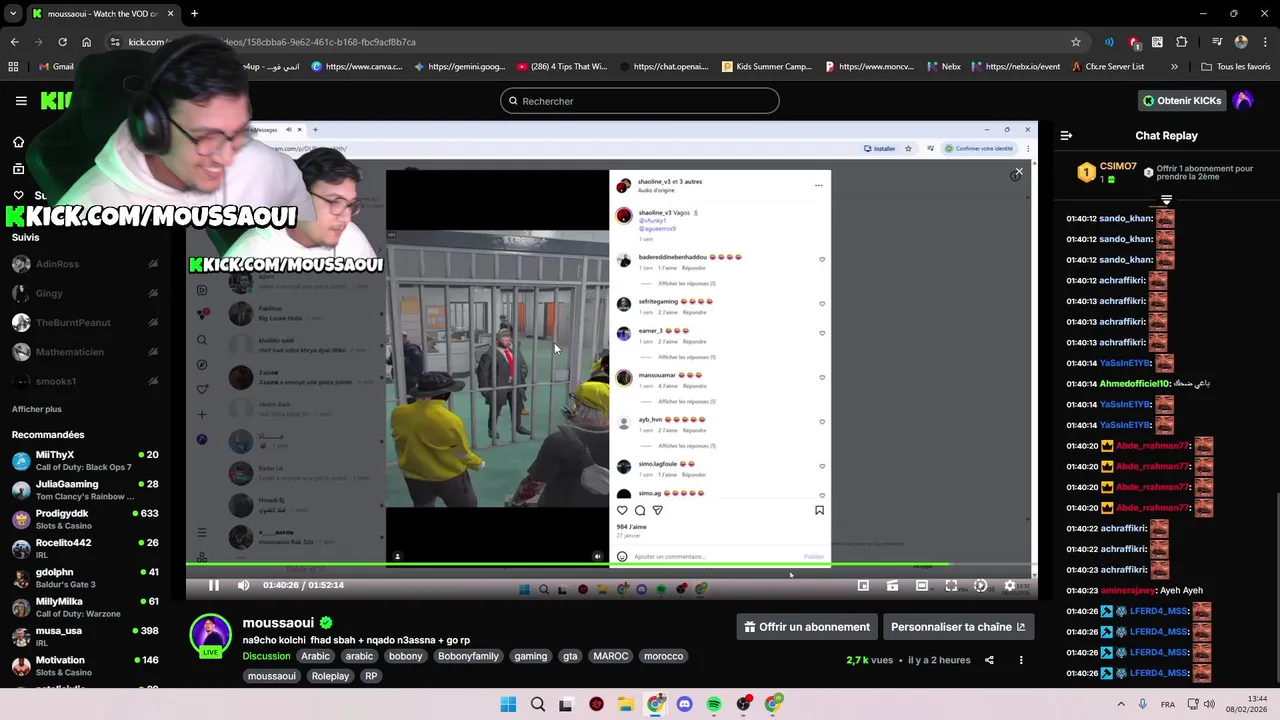The height and width of the screenshot is (720, 1280).
Task: Click the Roleplay tag
Action: click(330, 676)
